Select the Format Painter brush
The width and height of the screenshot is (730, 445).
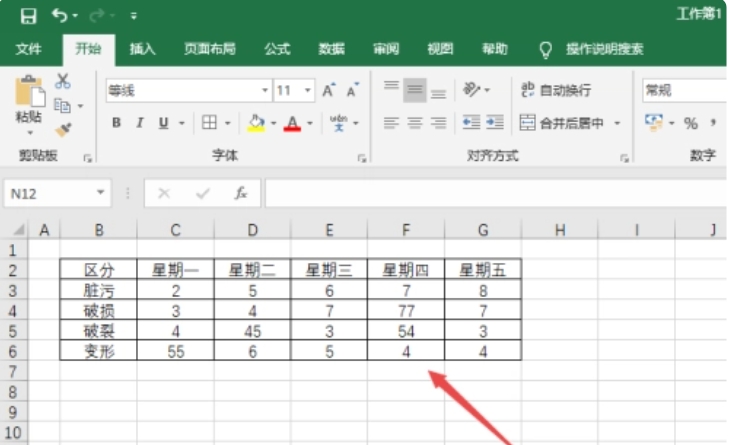coord(63,129)
